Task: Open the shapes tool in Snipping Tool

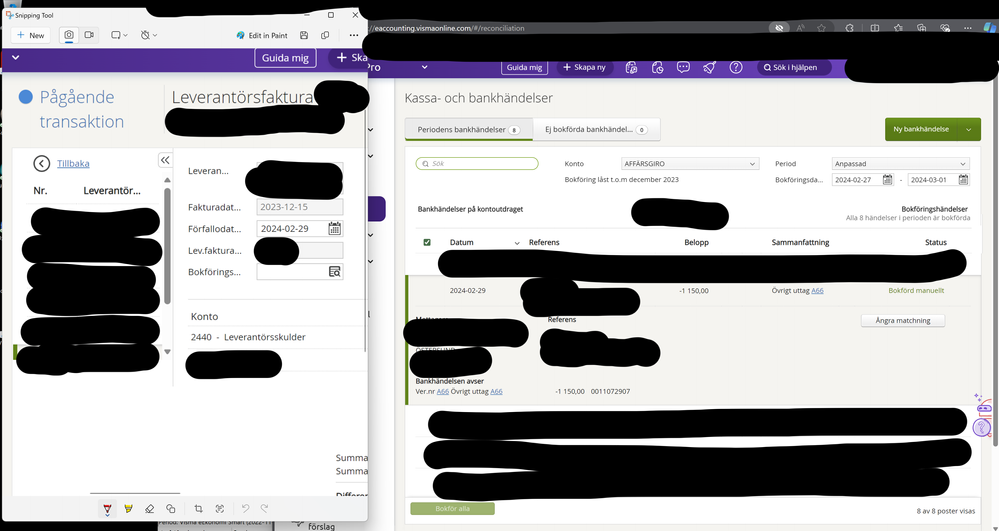Action: (171, 509)
